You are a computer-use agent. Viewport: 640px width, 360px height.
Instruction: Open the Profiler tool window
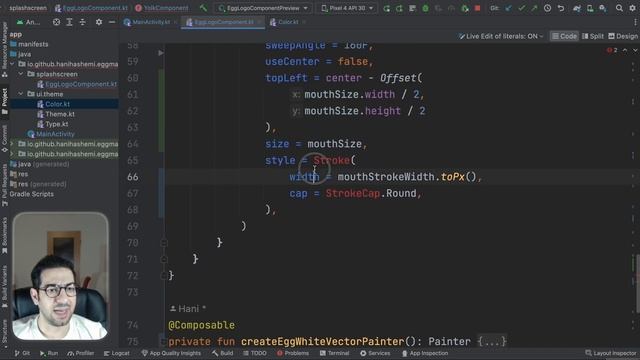pyautogui.click(x=80, y=353)
